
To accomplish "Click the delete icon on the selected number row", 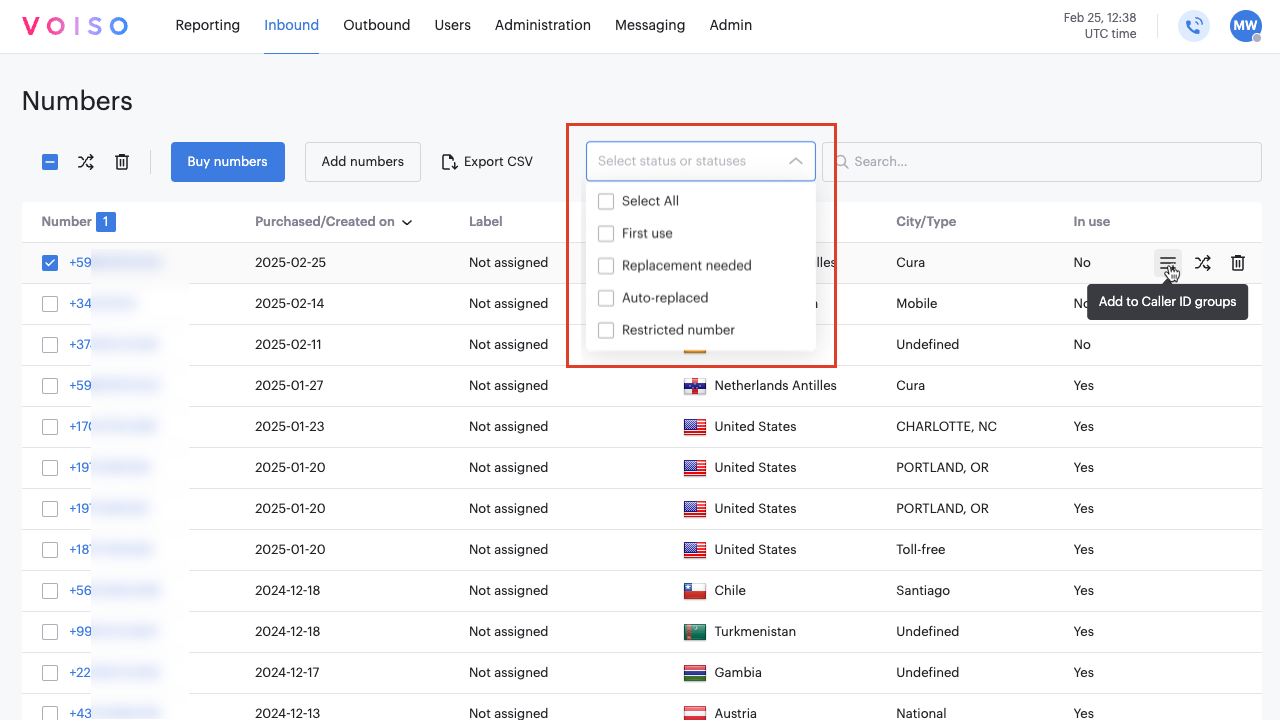I will (x=1237, y=262).
